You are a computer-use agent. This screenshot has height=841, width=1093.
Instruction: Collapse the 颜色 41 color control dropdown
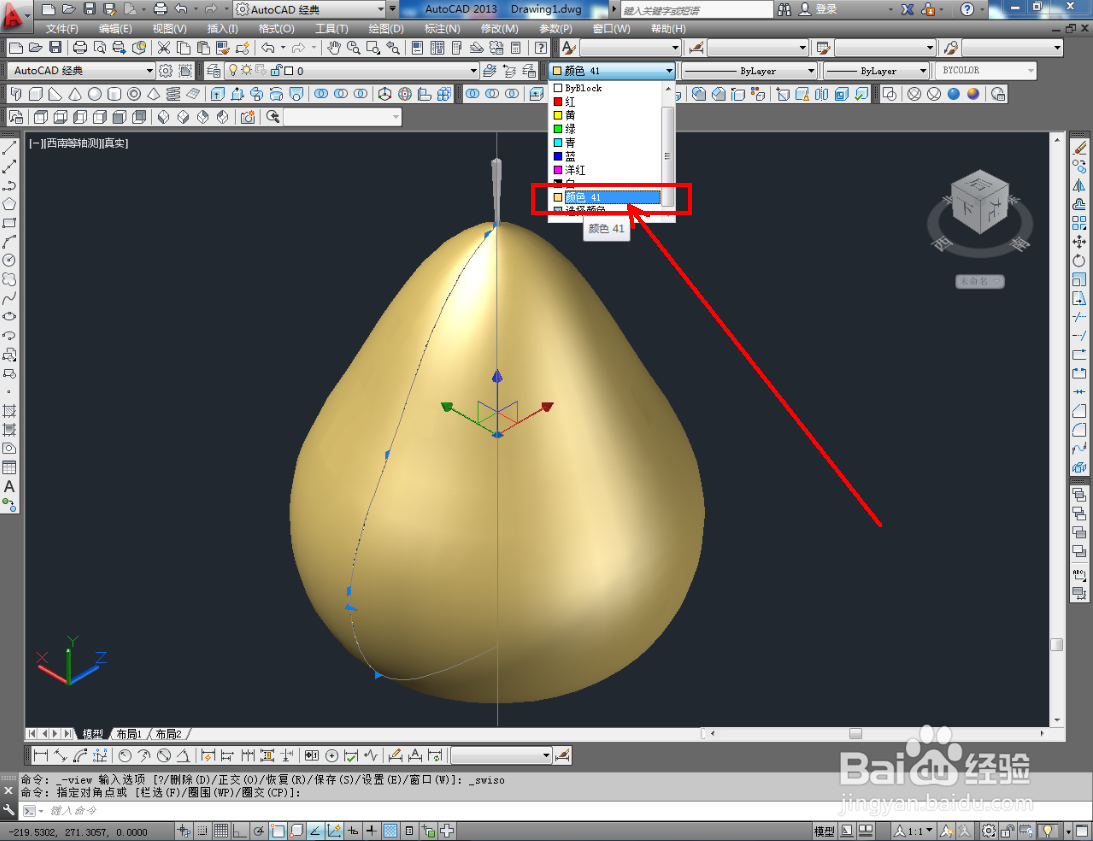click(669, 70)
